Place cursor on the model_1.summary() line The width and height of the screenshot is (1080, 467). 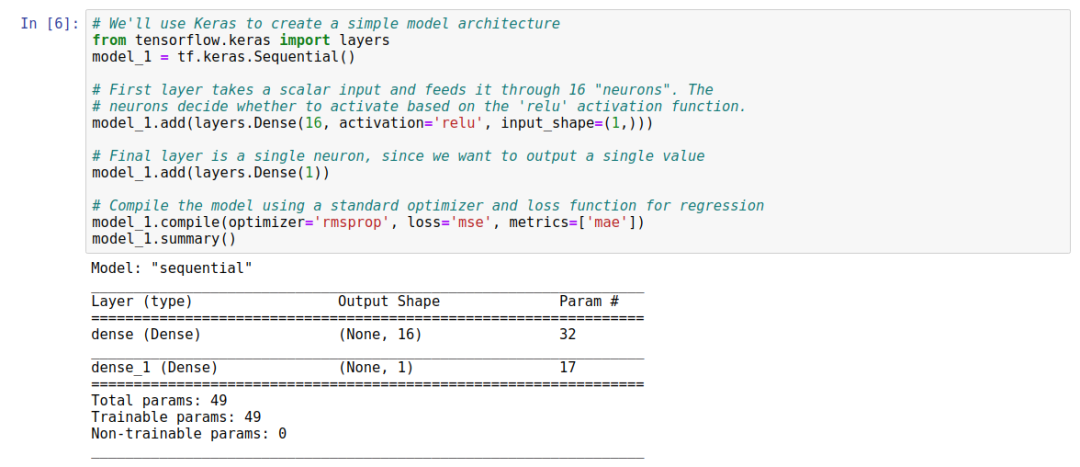coord(163,239)
